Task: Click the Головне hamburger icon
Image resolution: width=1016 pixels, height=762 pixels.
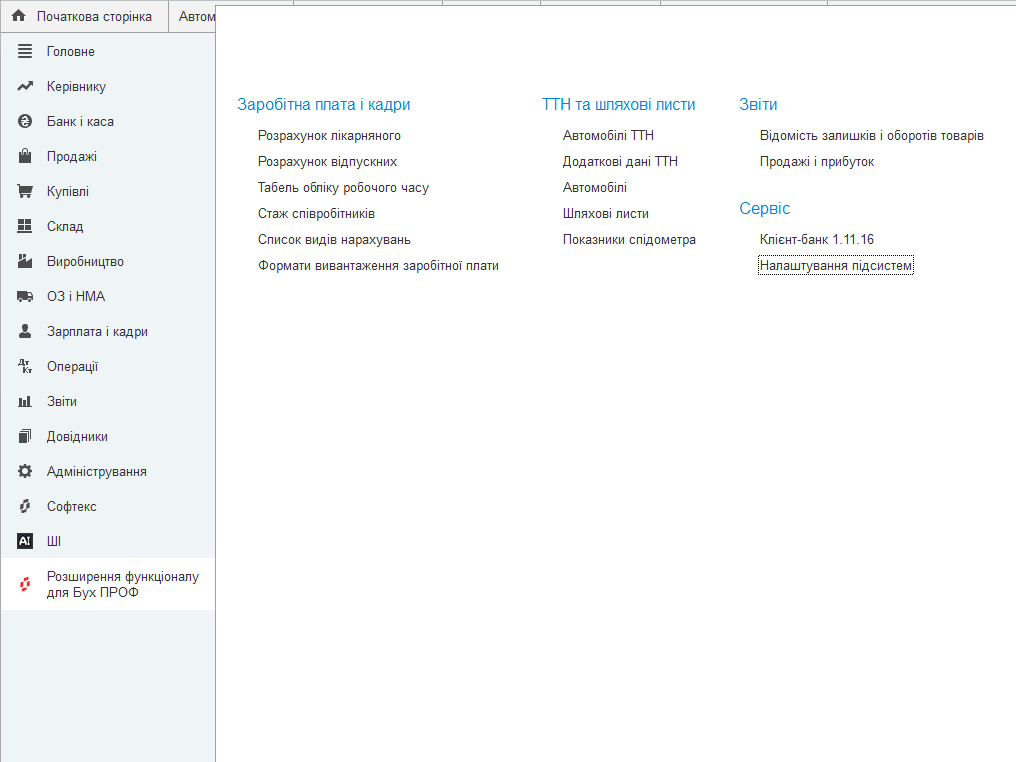Action: click(25, 51)
